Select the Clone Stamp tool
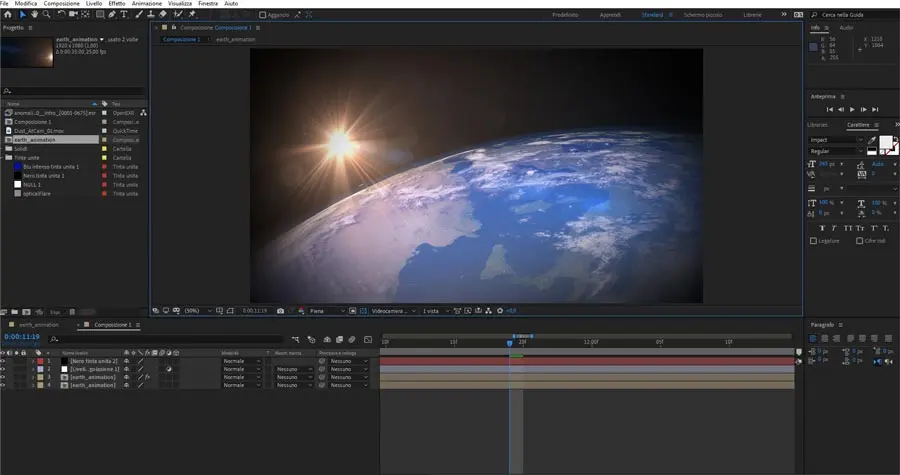 (150, 14)
